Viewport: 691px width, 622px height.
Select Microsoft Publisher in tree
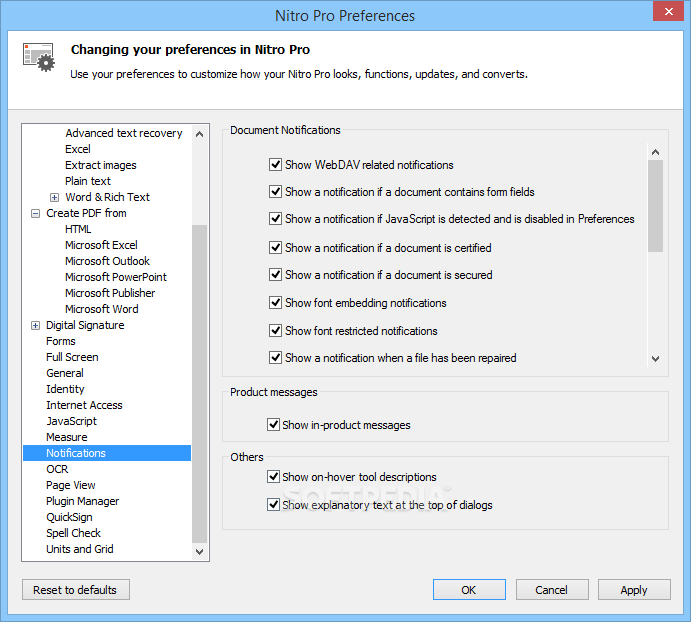(110, 293)
